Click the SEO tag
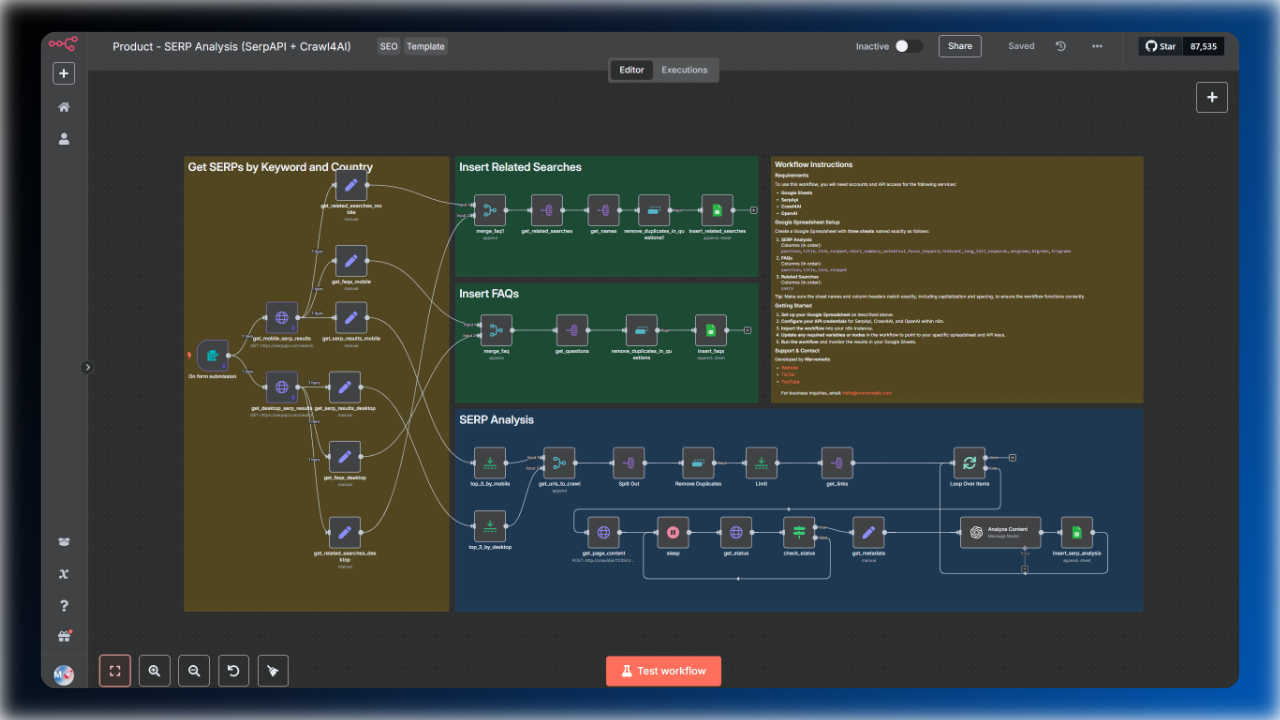The width and height of the screenshot is (1280, 720). [x=388, y=46]
